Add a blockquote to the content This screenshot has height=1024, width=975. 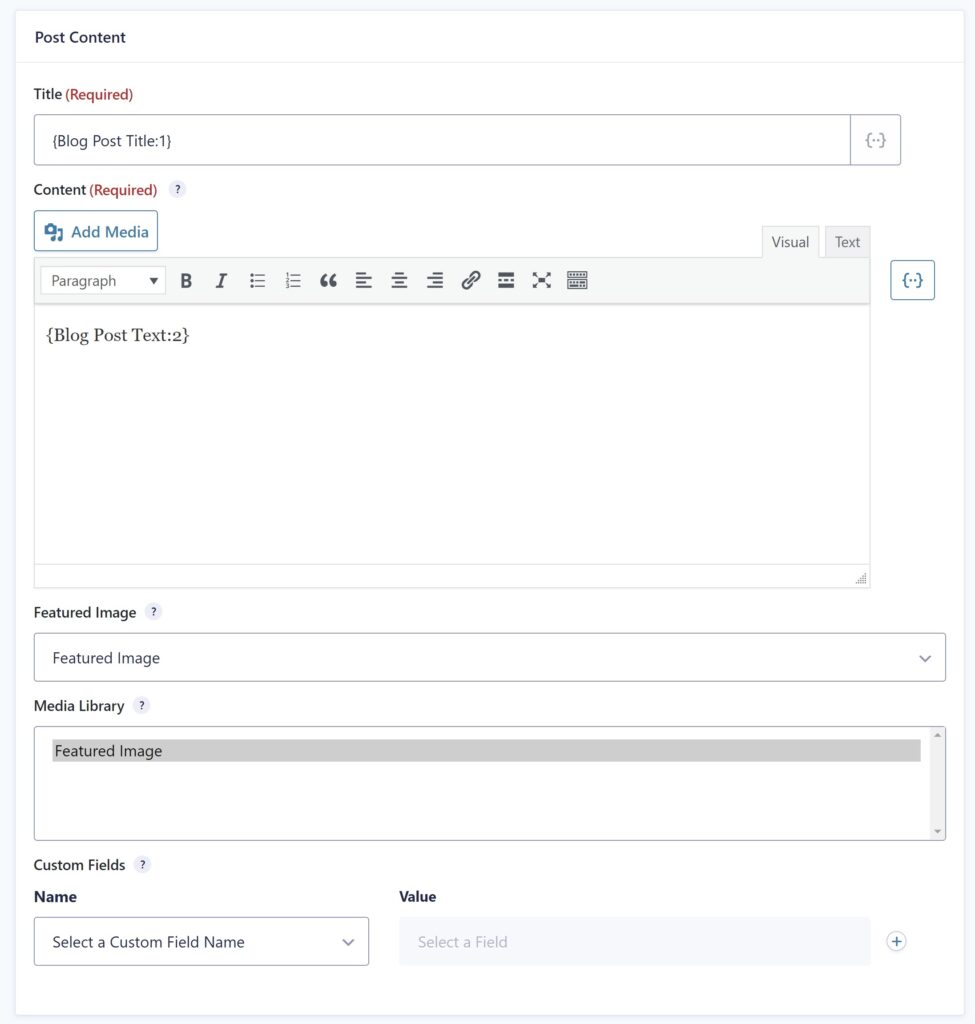[328, 280]
